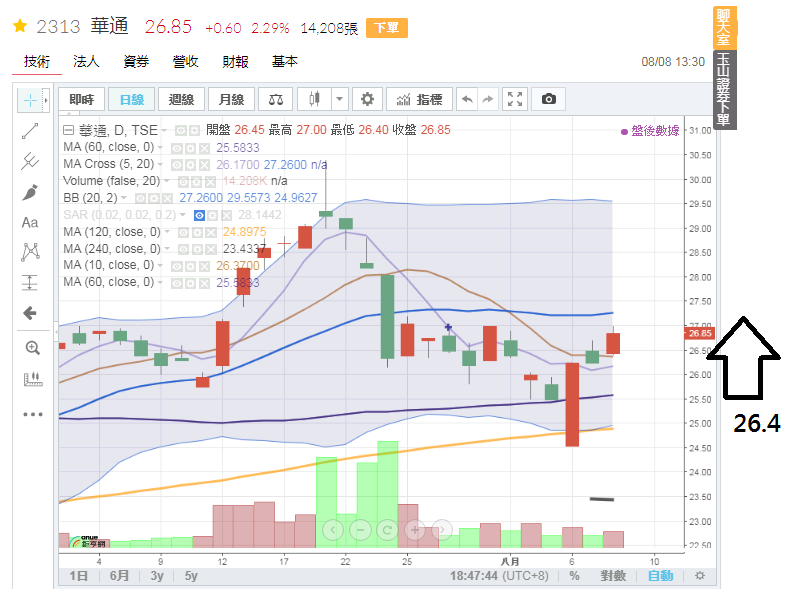Open the 指標 indicators menu

[x=419, y=99]
